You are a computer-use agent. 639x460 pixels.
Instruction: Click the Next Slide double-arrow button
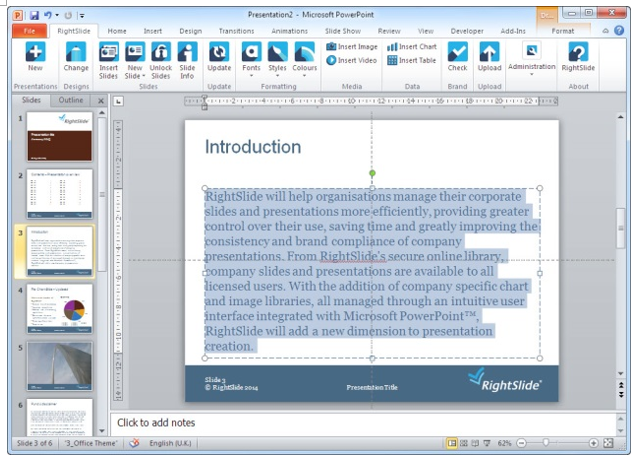[621, 395]
